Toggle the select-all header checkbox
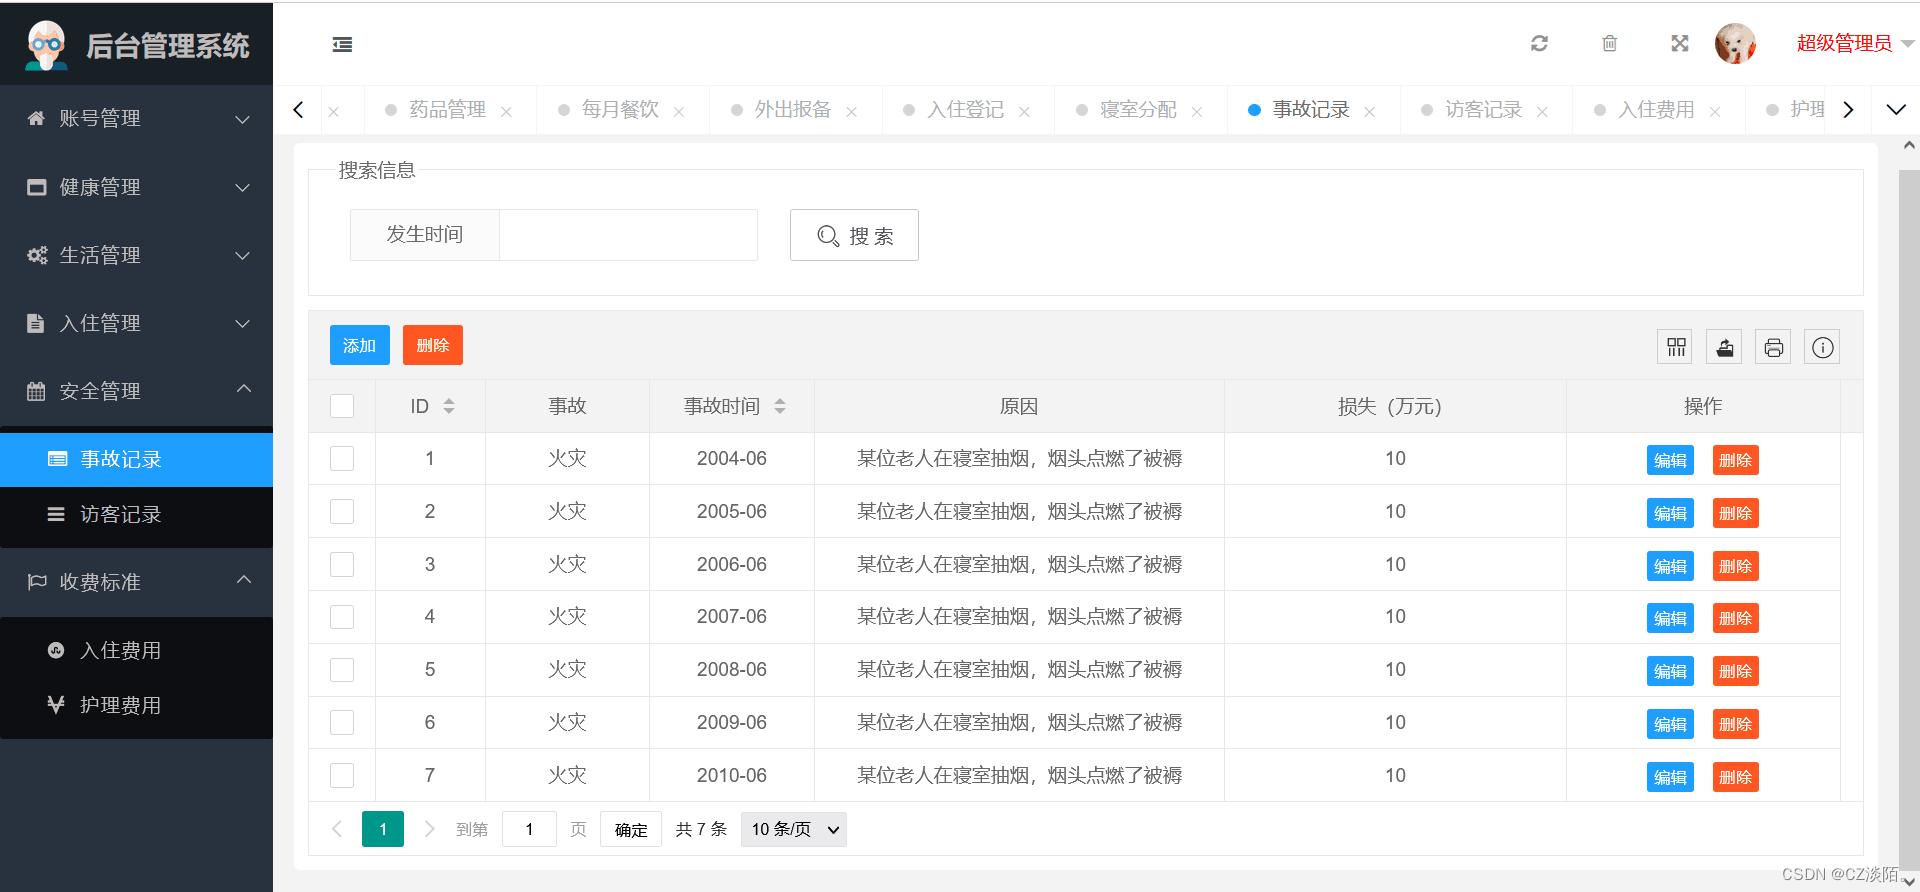Image resolution: width=1920 pixels, height=892 pixels. (x=342, y=406)
